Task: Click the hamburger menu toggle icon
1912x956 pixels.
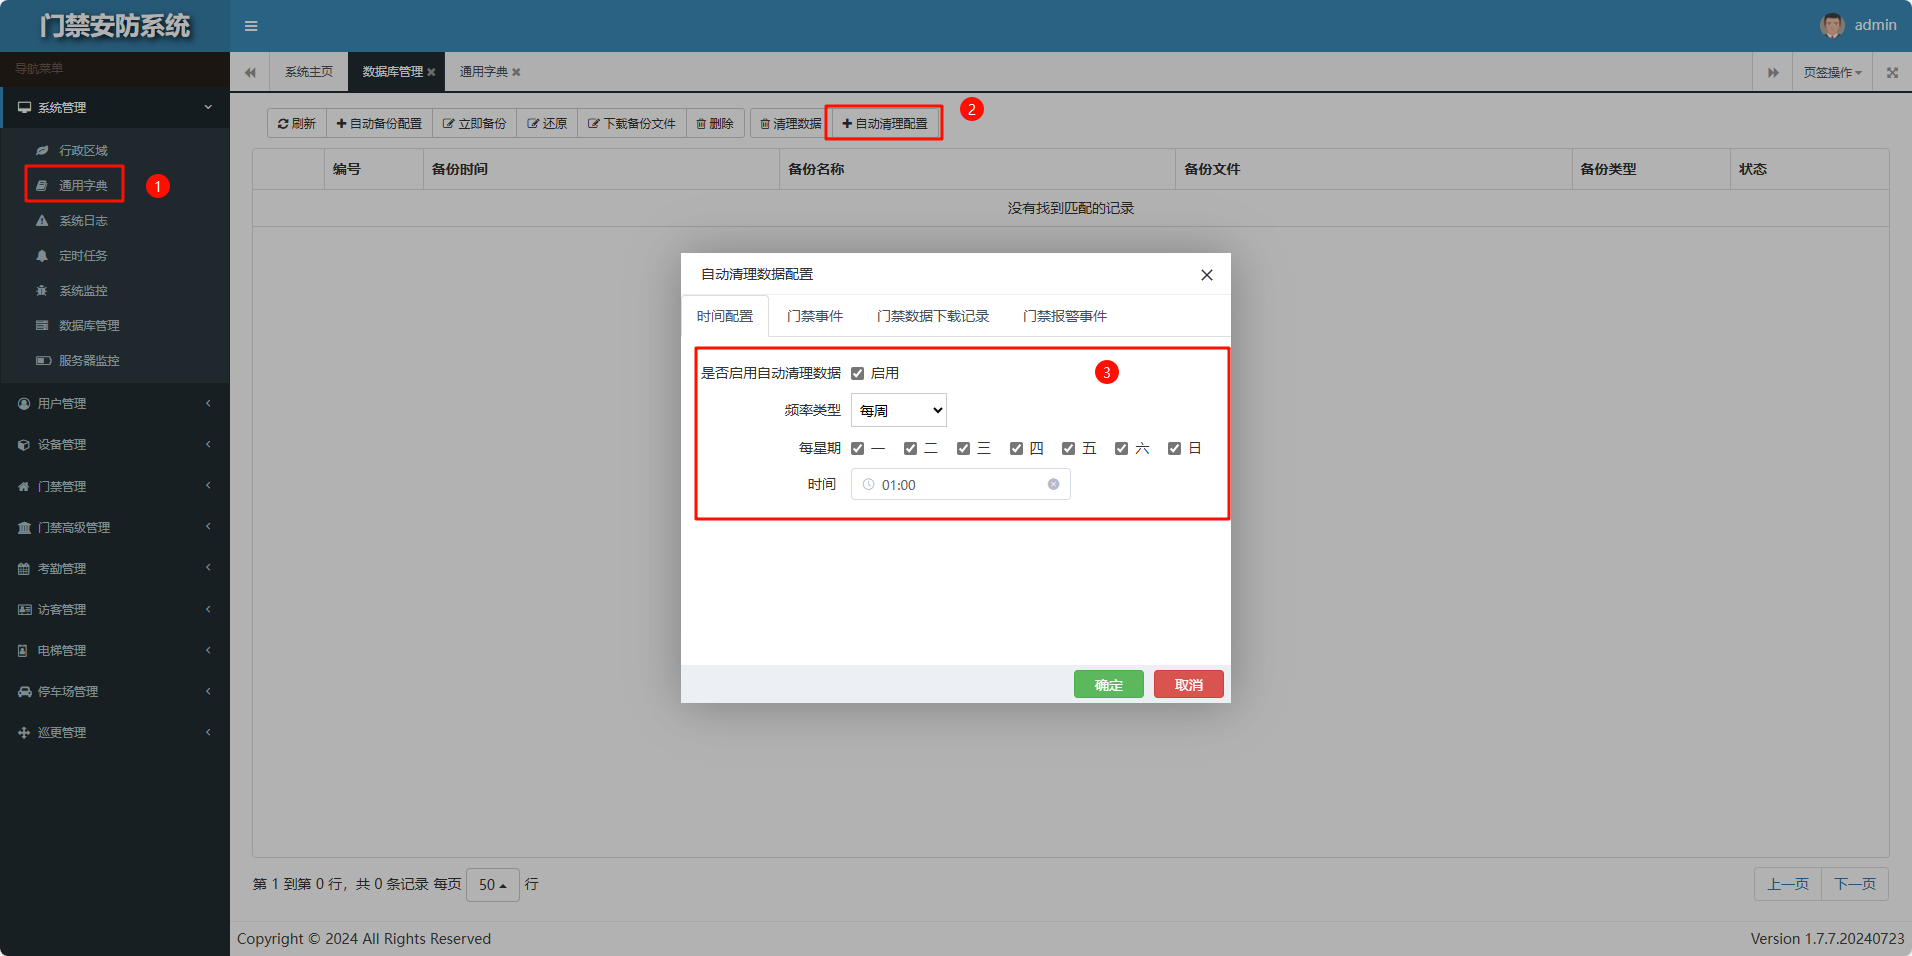Action: click(x=251, y=26)
